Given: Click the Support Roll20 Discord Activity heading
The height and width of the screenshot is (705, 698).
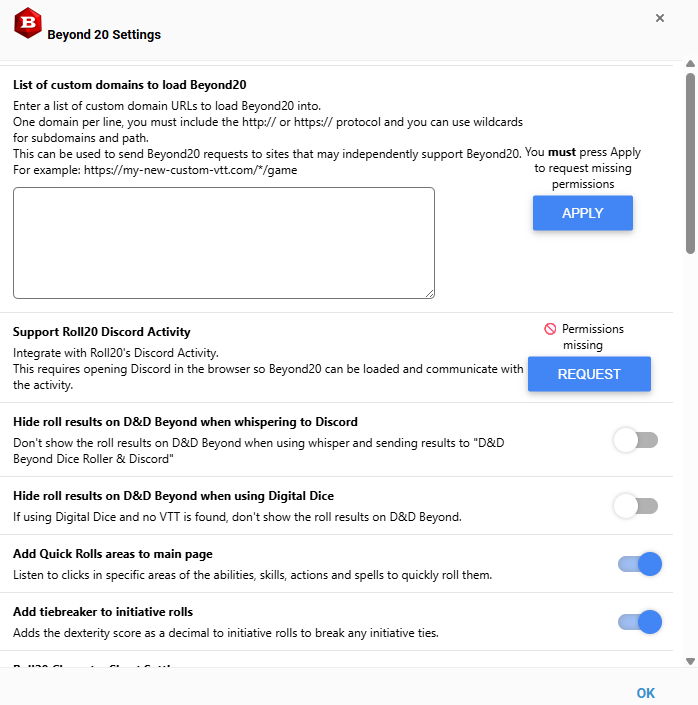Looking at the screenshot, I should [102, 332].
